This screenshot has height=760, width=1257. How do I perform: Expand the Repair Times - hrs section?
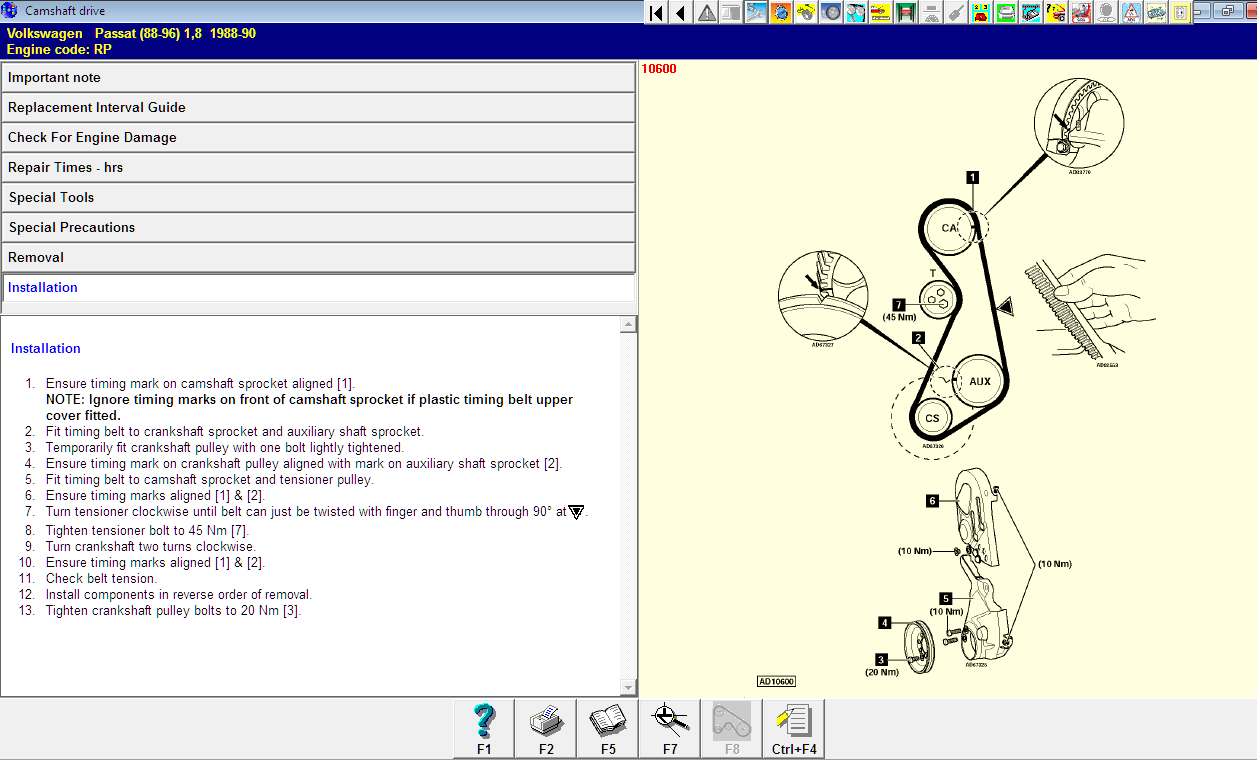click(318, 167)
